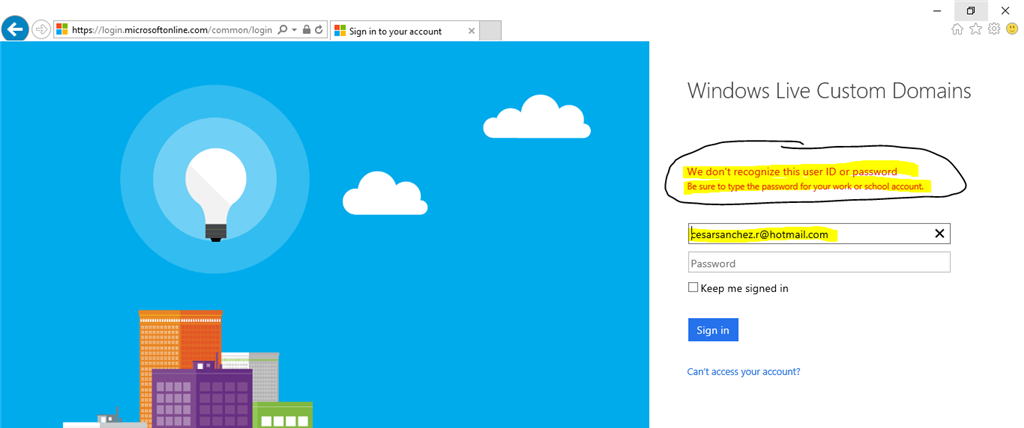Screen dimensions: 1024x428
Task: Restore down the browser window
Action: pos(970,10)
